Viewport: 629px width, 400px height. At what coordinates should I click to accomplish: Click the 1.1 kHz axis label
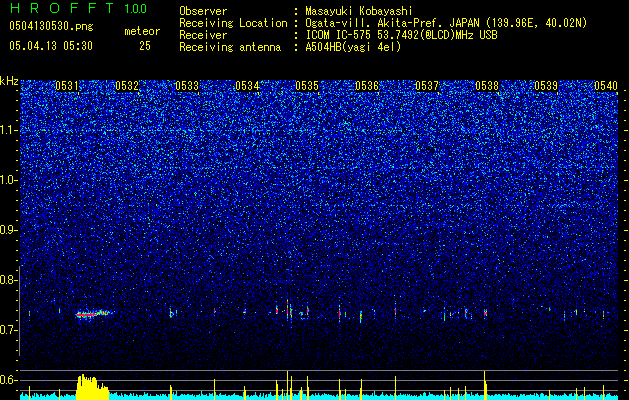(x=9, y=130)
